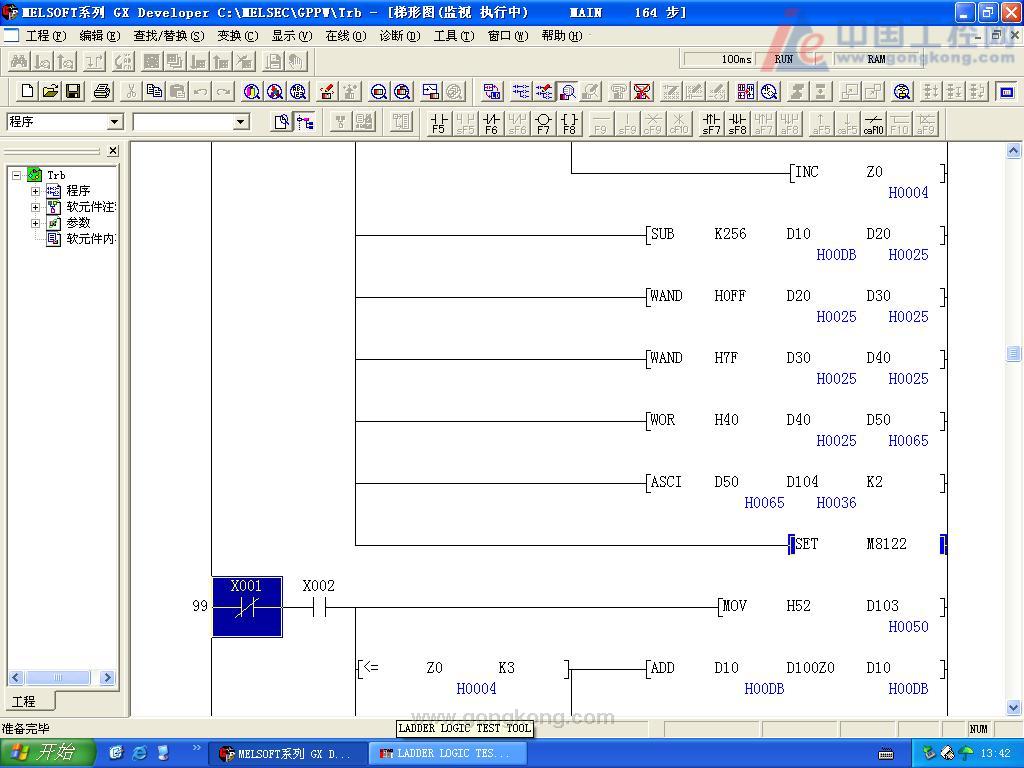Open an existing project with the folder icon
Screen dimensions: 1024x768
[x=50, y=92]
